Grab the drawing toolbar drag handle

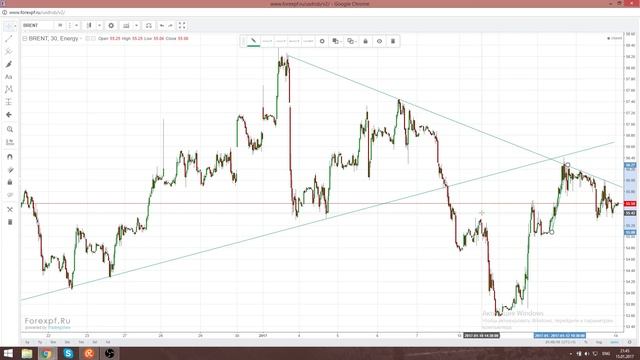[244, 41]
